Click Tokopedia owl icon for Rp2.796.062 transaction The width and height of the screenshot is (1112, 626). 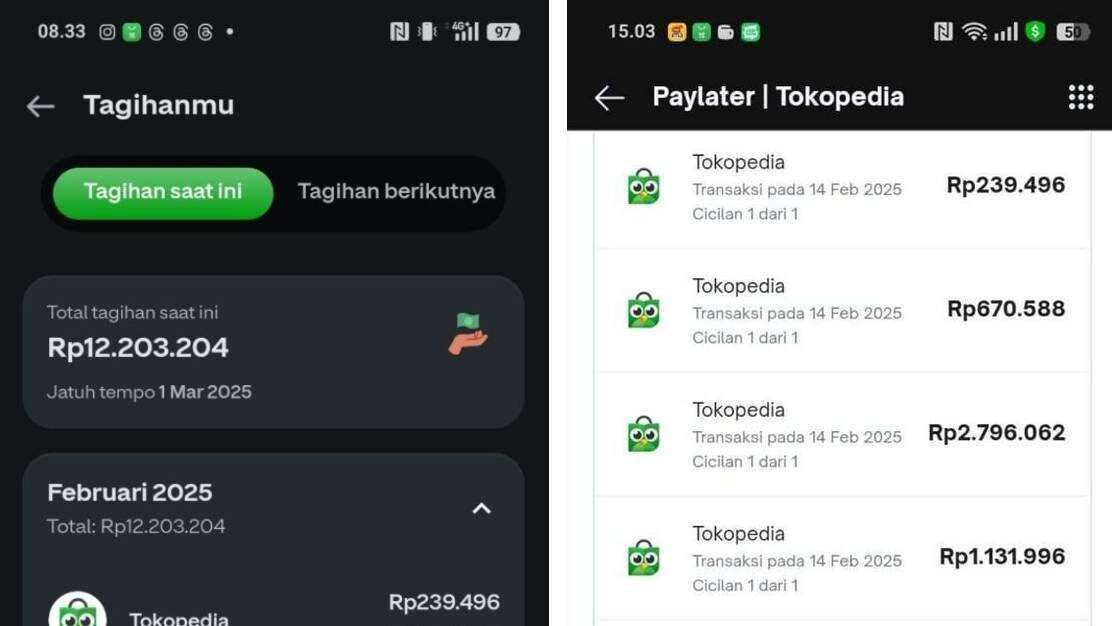(x=644, y=434)
